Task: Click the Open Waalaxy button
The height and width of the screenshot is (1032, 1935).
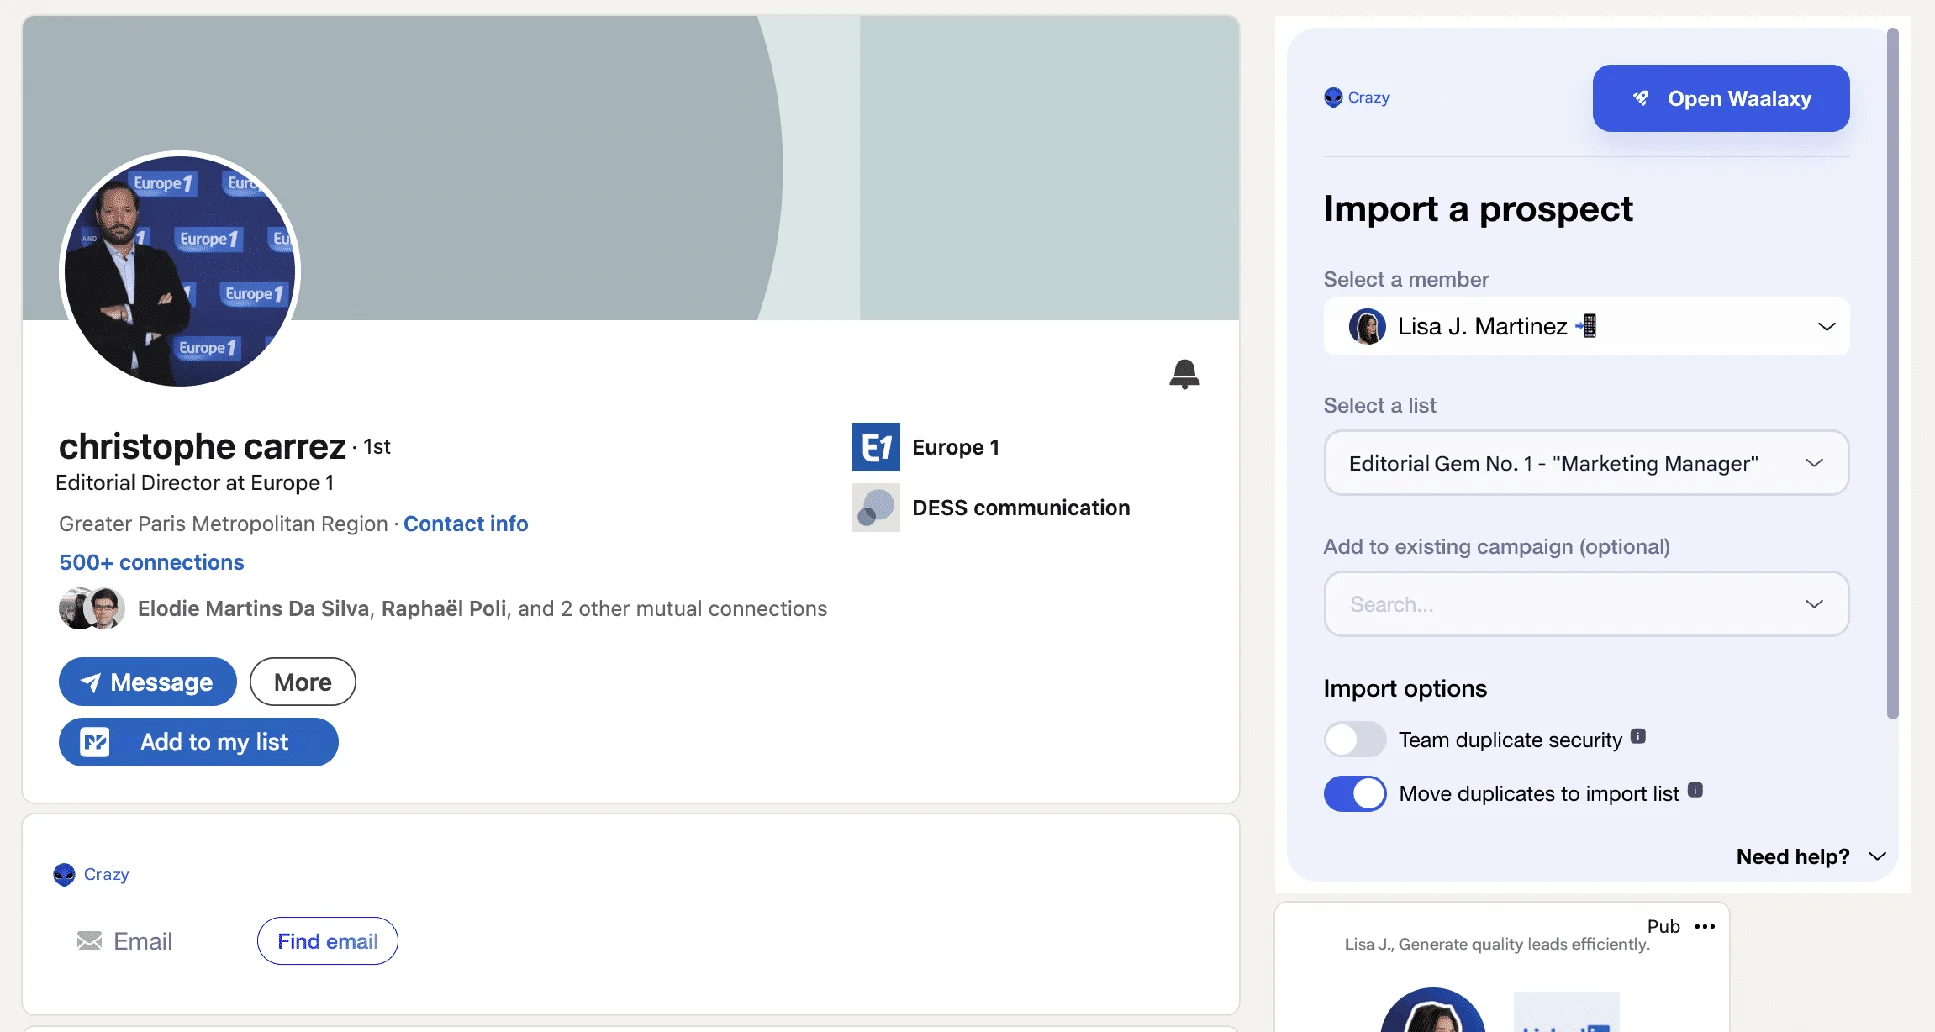Action: 1721,98
